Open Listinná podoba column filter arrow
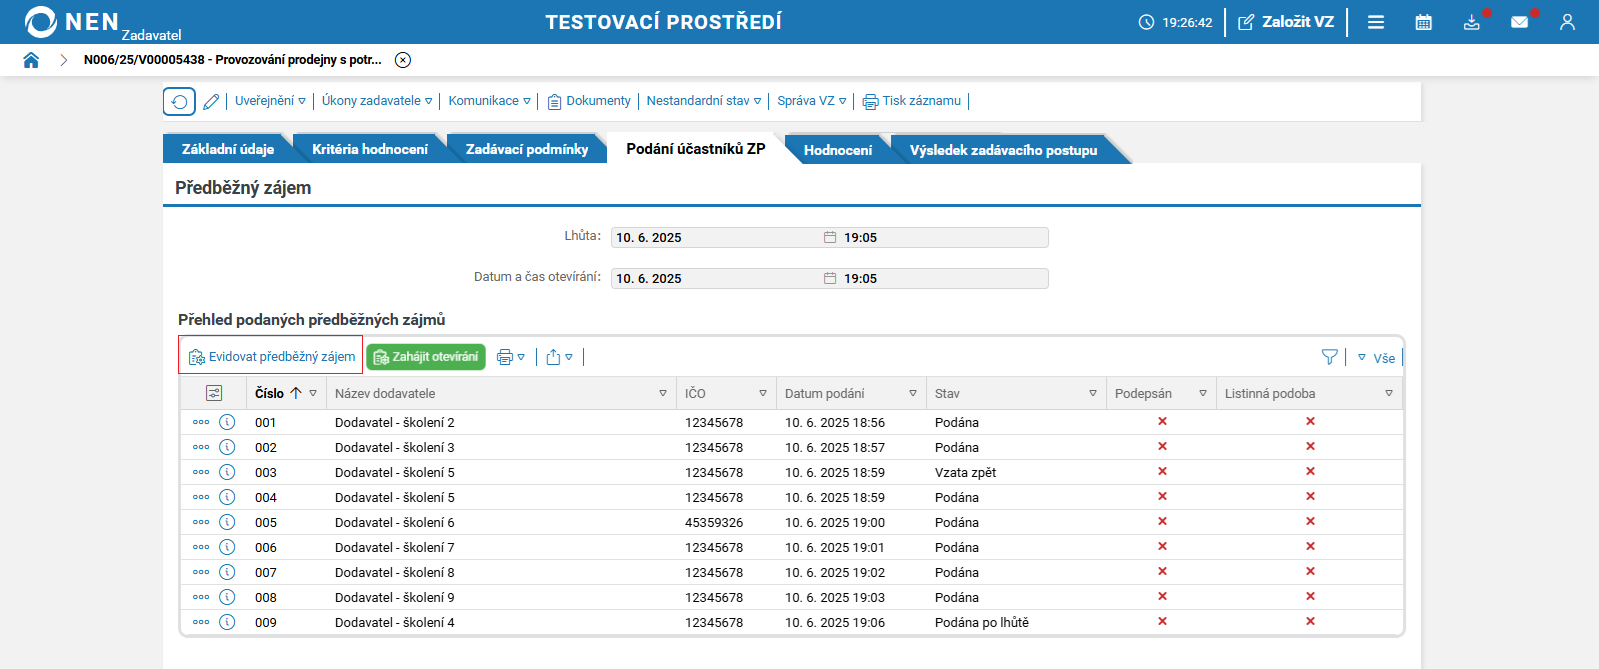Viewport: 1599px width, 669px height. (x=1389, y=393)
